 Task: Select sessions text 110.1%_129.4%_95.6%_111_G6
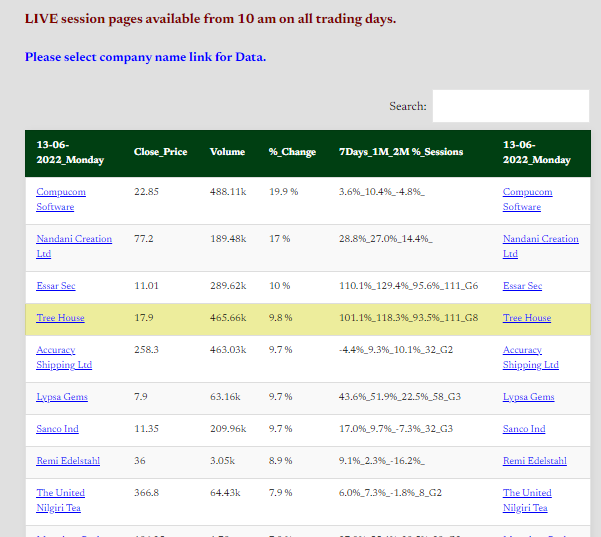[x=409, y=286]
